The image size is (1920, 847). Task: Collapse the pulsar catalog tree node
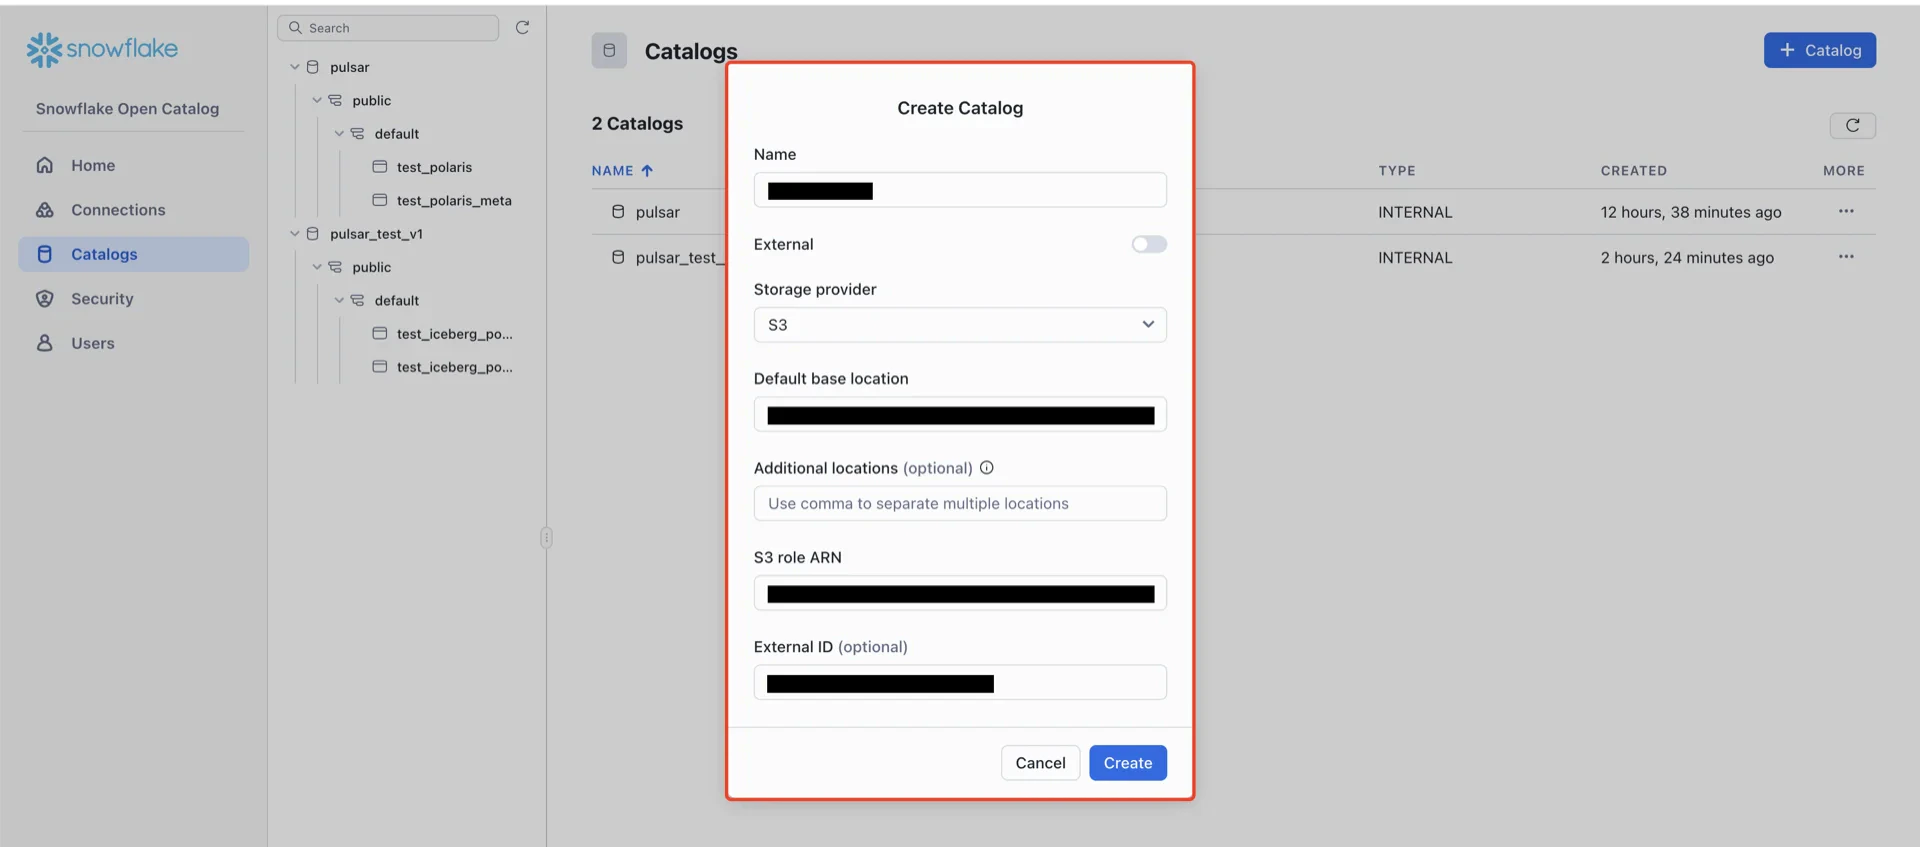tap(294, 67)
